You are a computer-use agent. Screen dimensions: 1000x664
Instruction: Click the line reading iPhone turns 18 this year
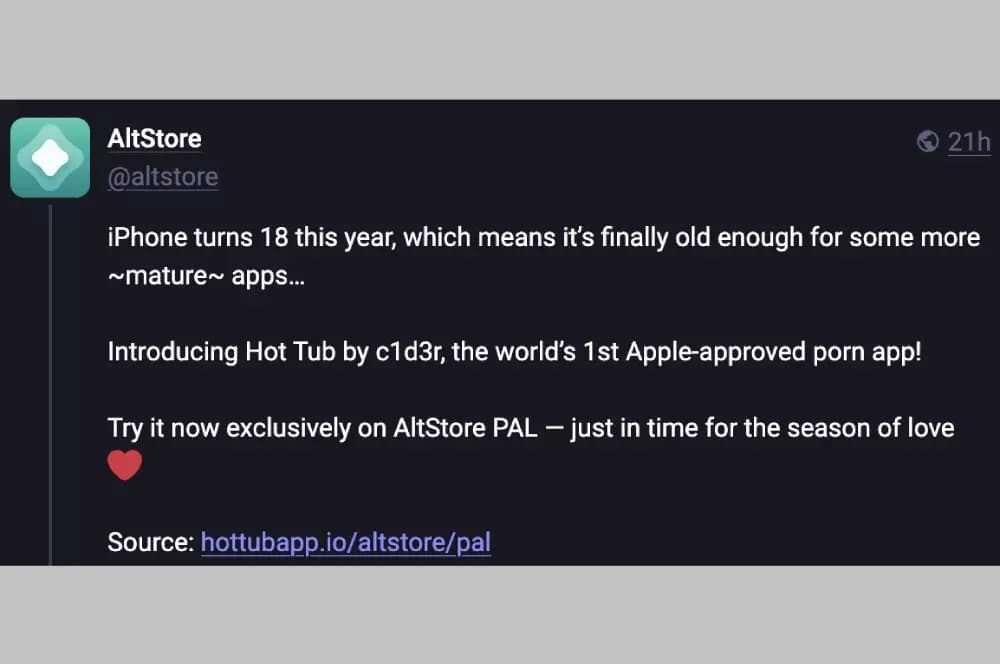pos(400,237)
